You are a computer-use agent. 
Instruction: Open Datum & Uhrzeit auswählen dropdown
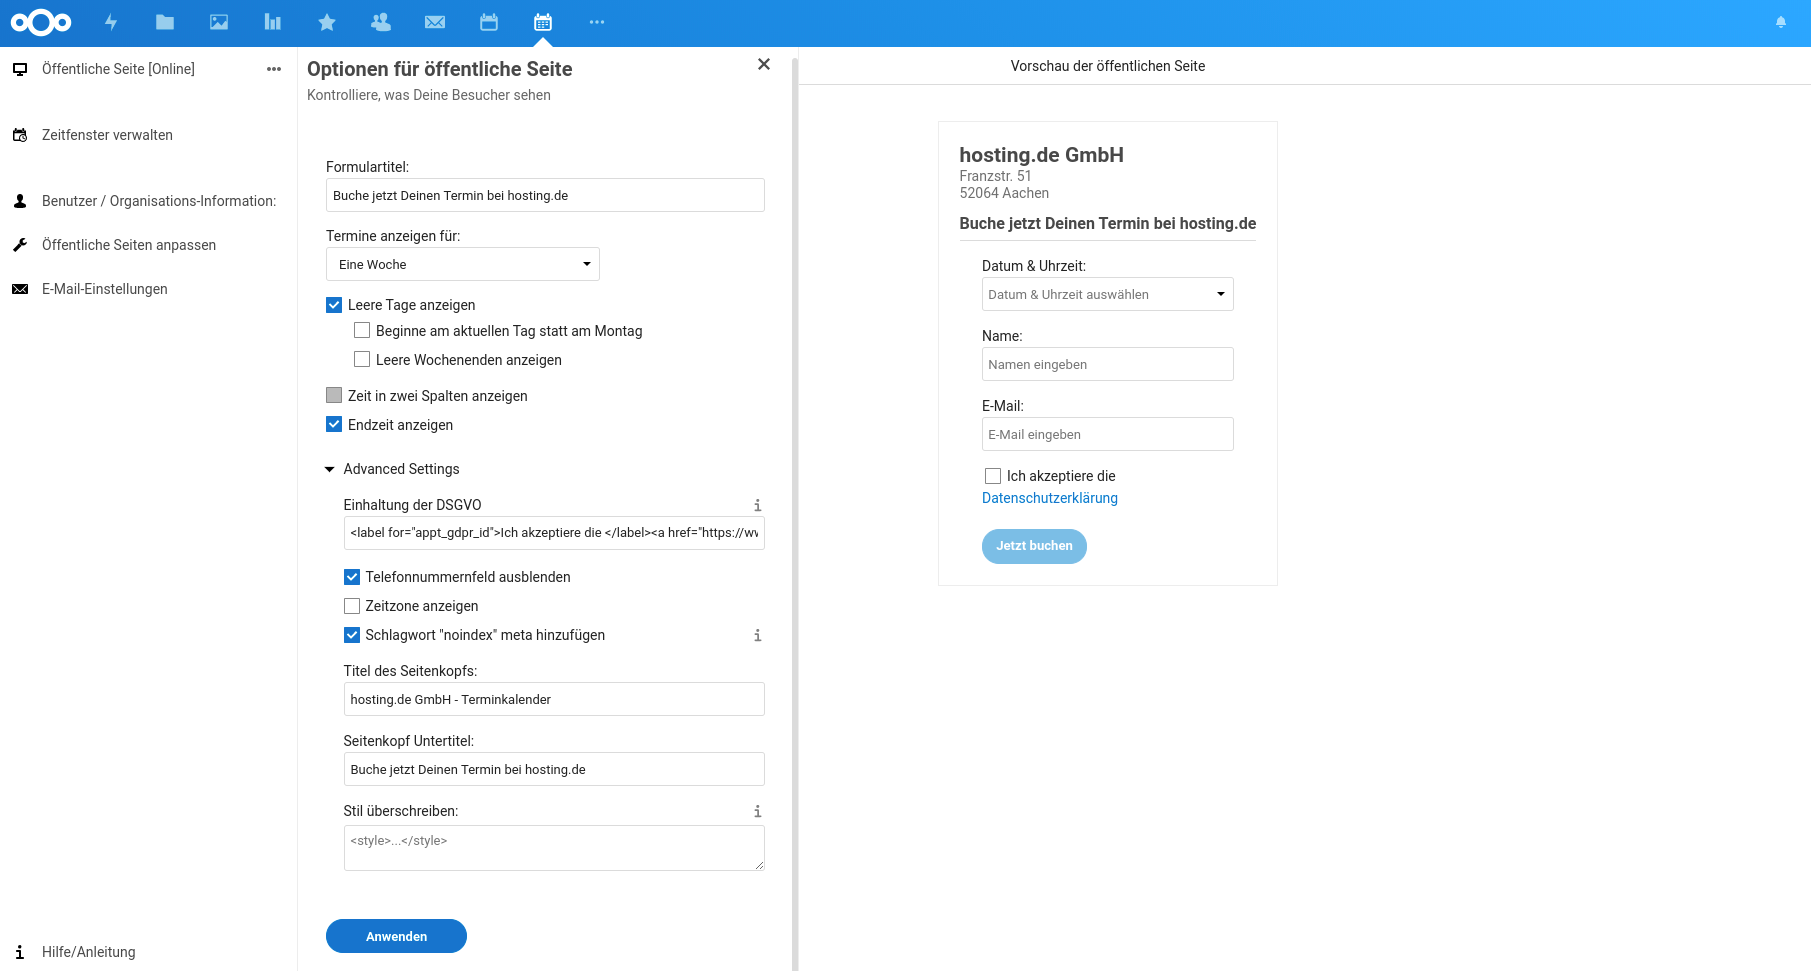(1108, 294)
